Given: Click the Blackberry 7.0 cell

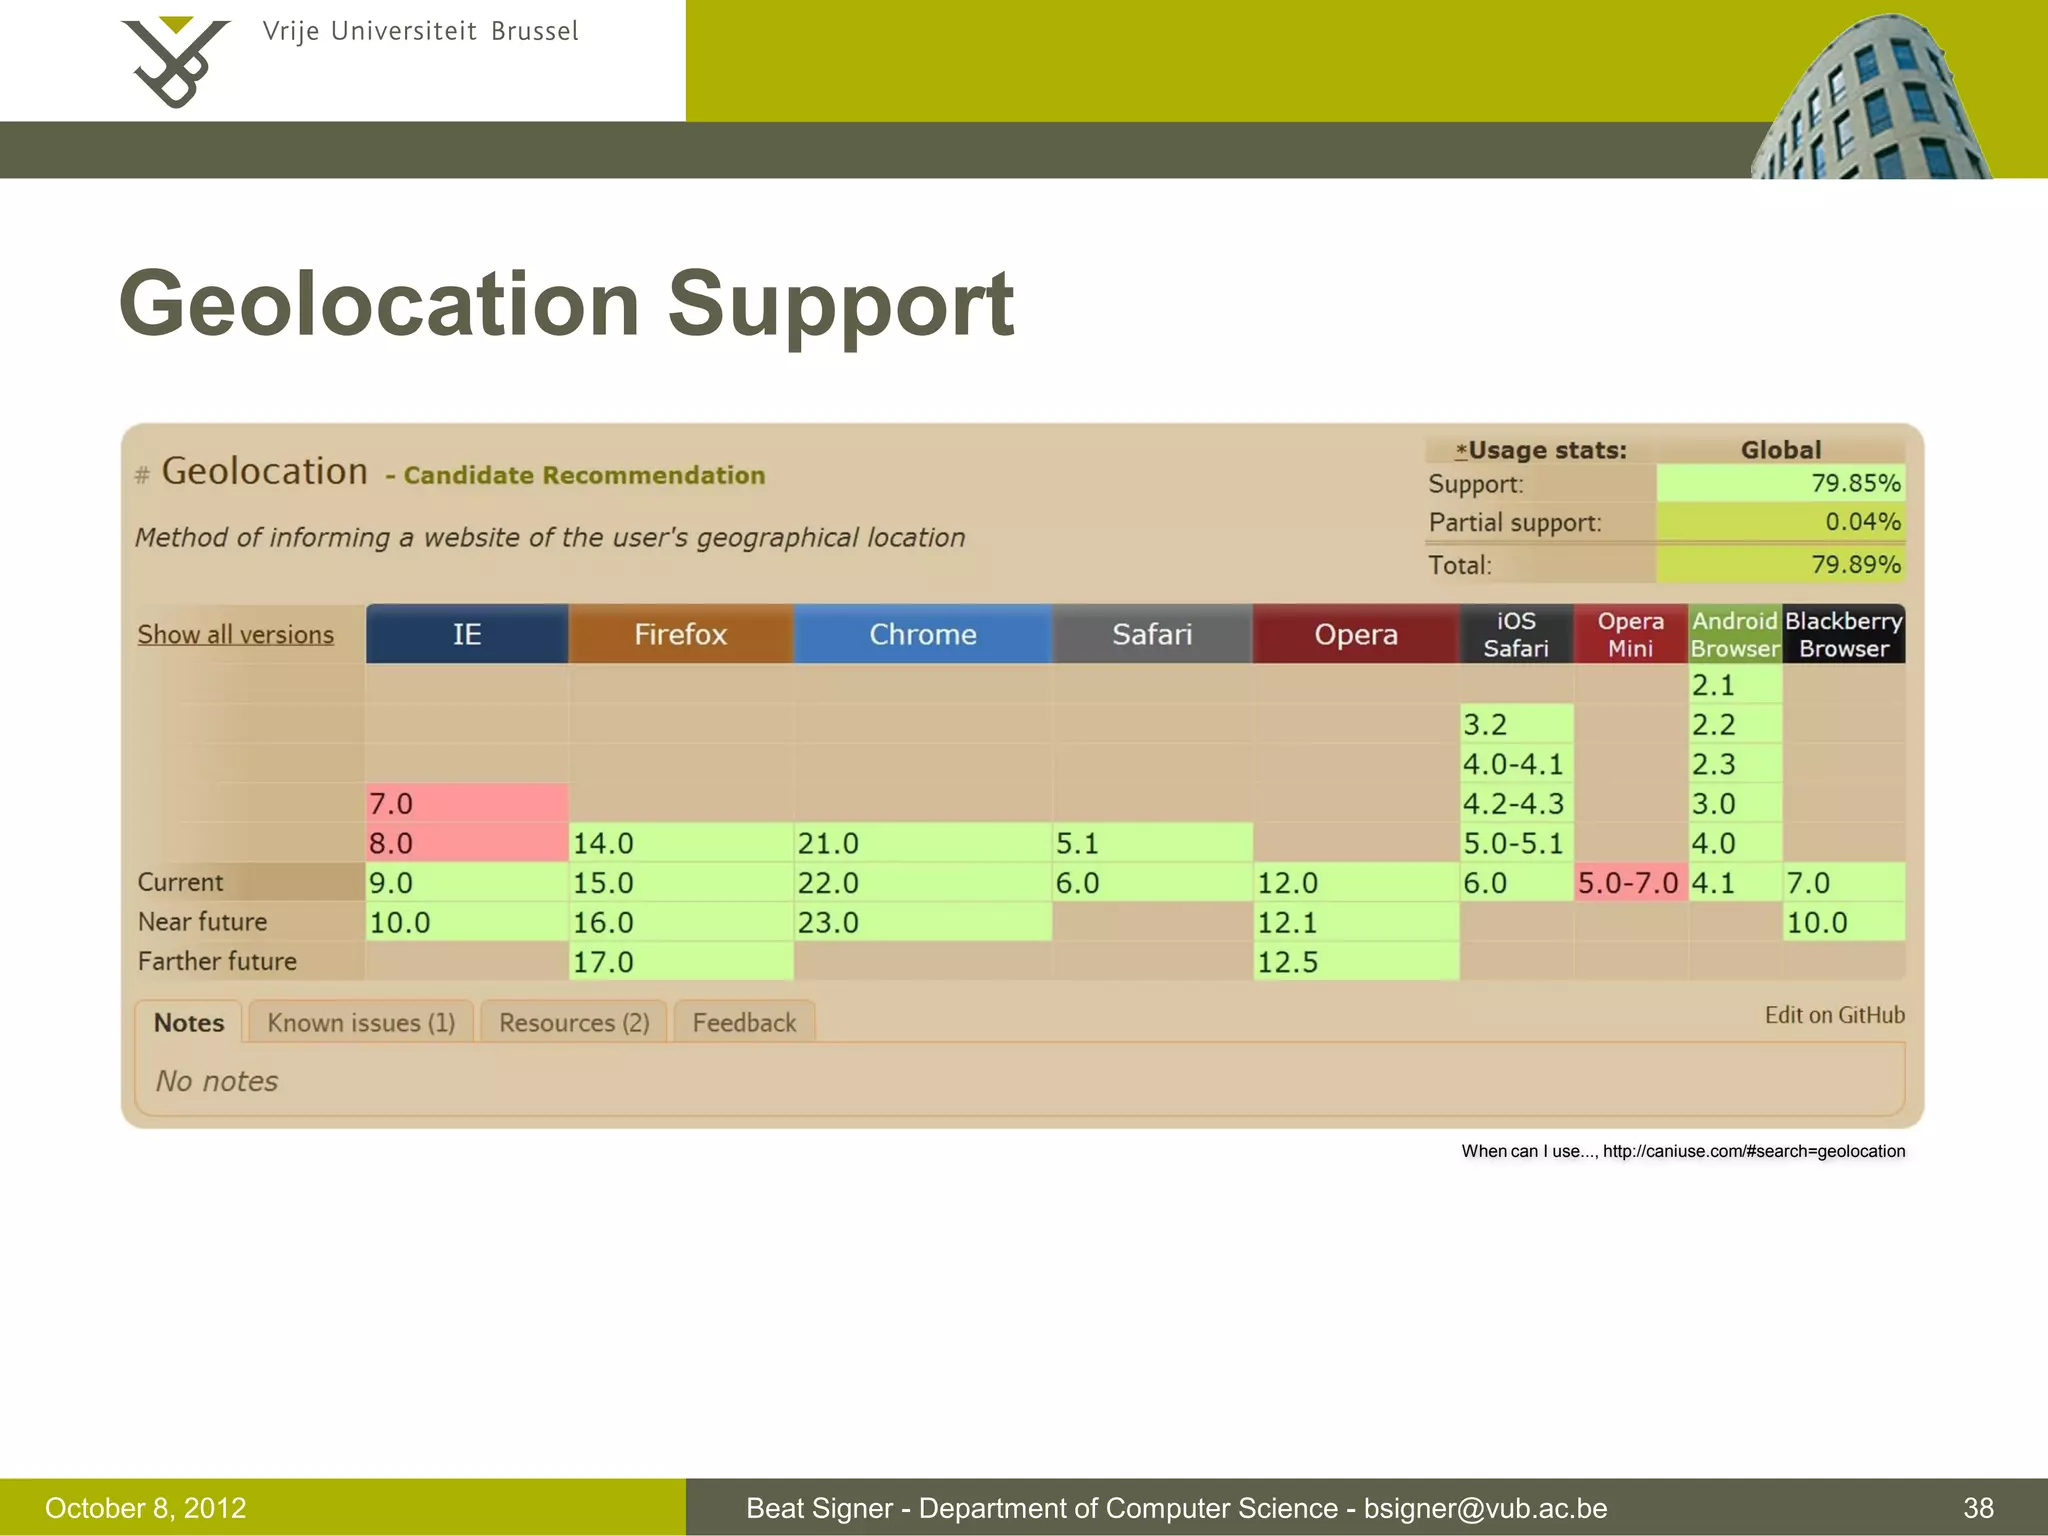Looking at the screenshot, I should point(1844,882).
